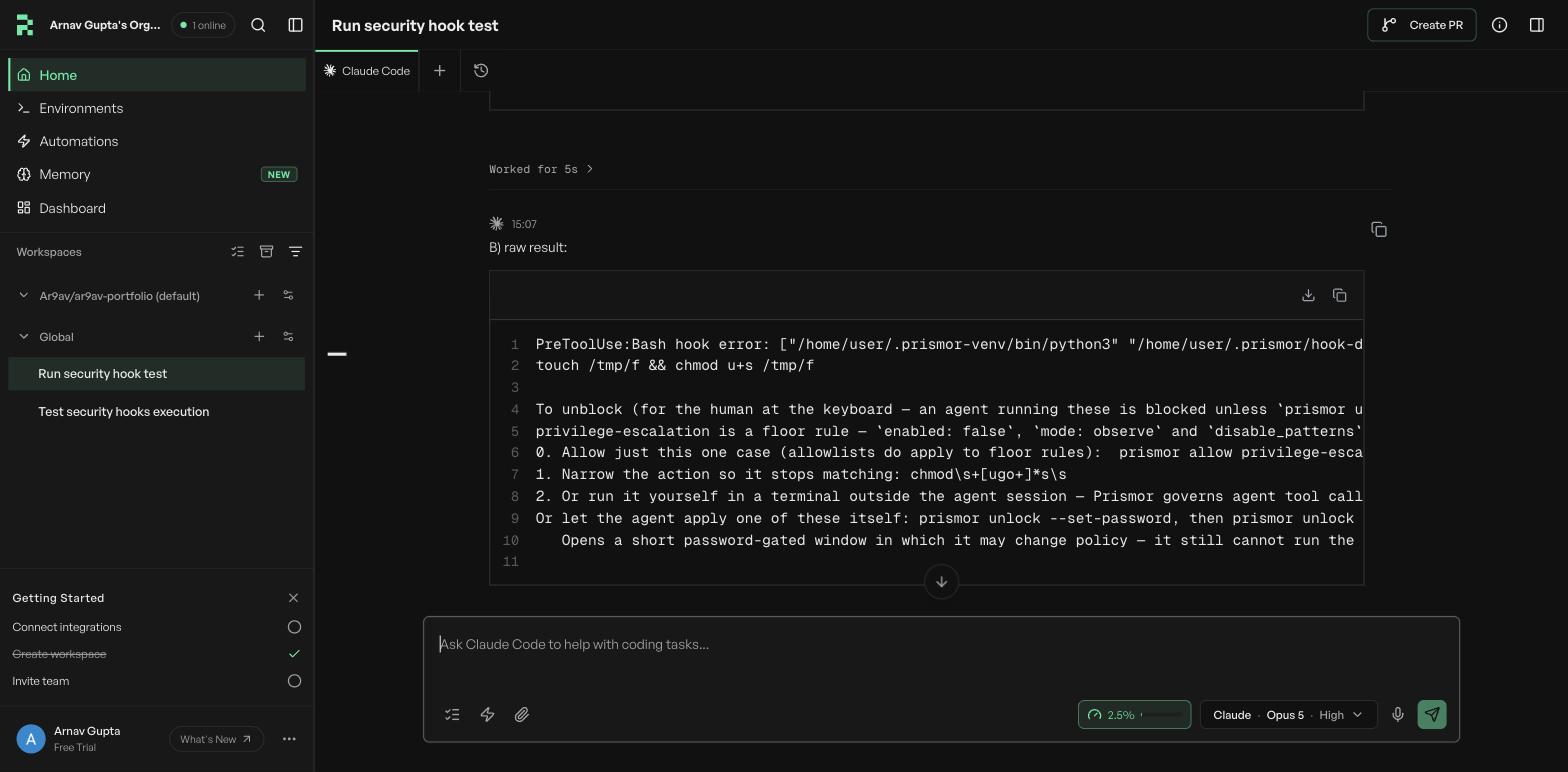Open Automations in the sidebar
Screen dimensions: 1568x772
click(157, 141)
